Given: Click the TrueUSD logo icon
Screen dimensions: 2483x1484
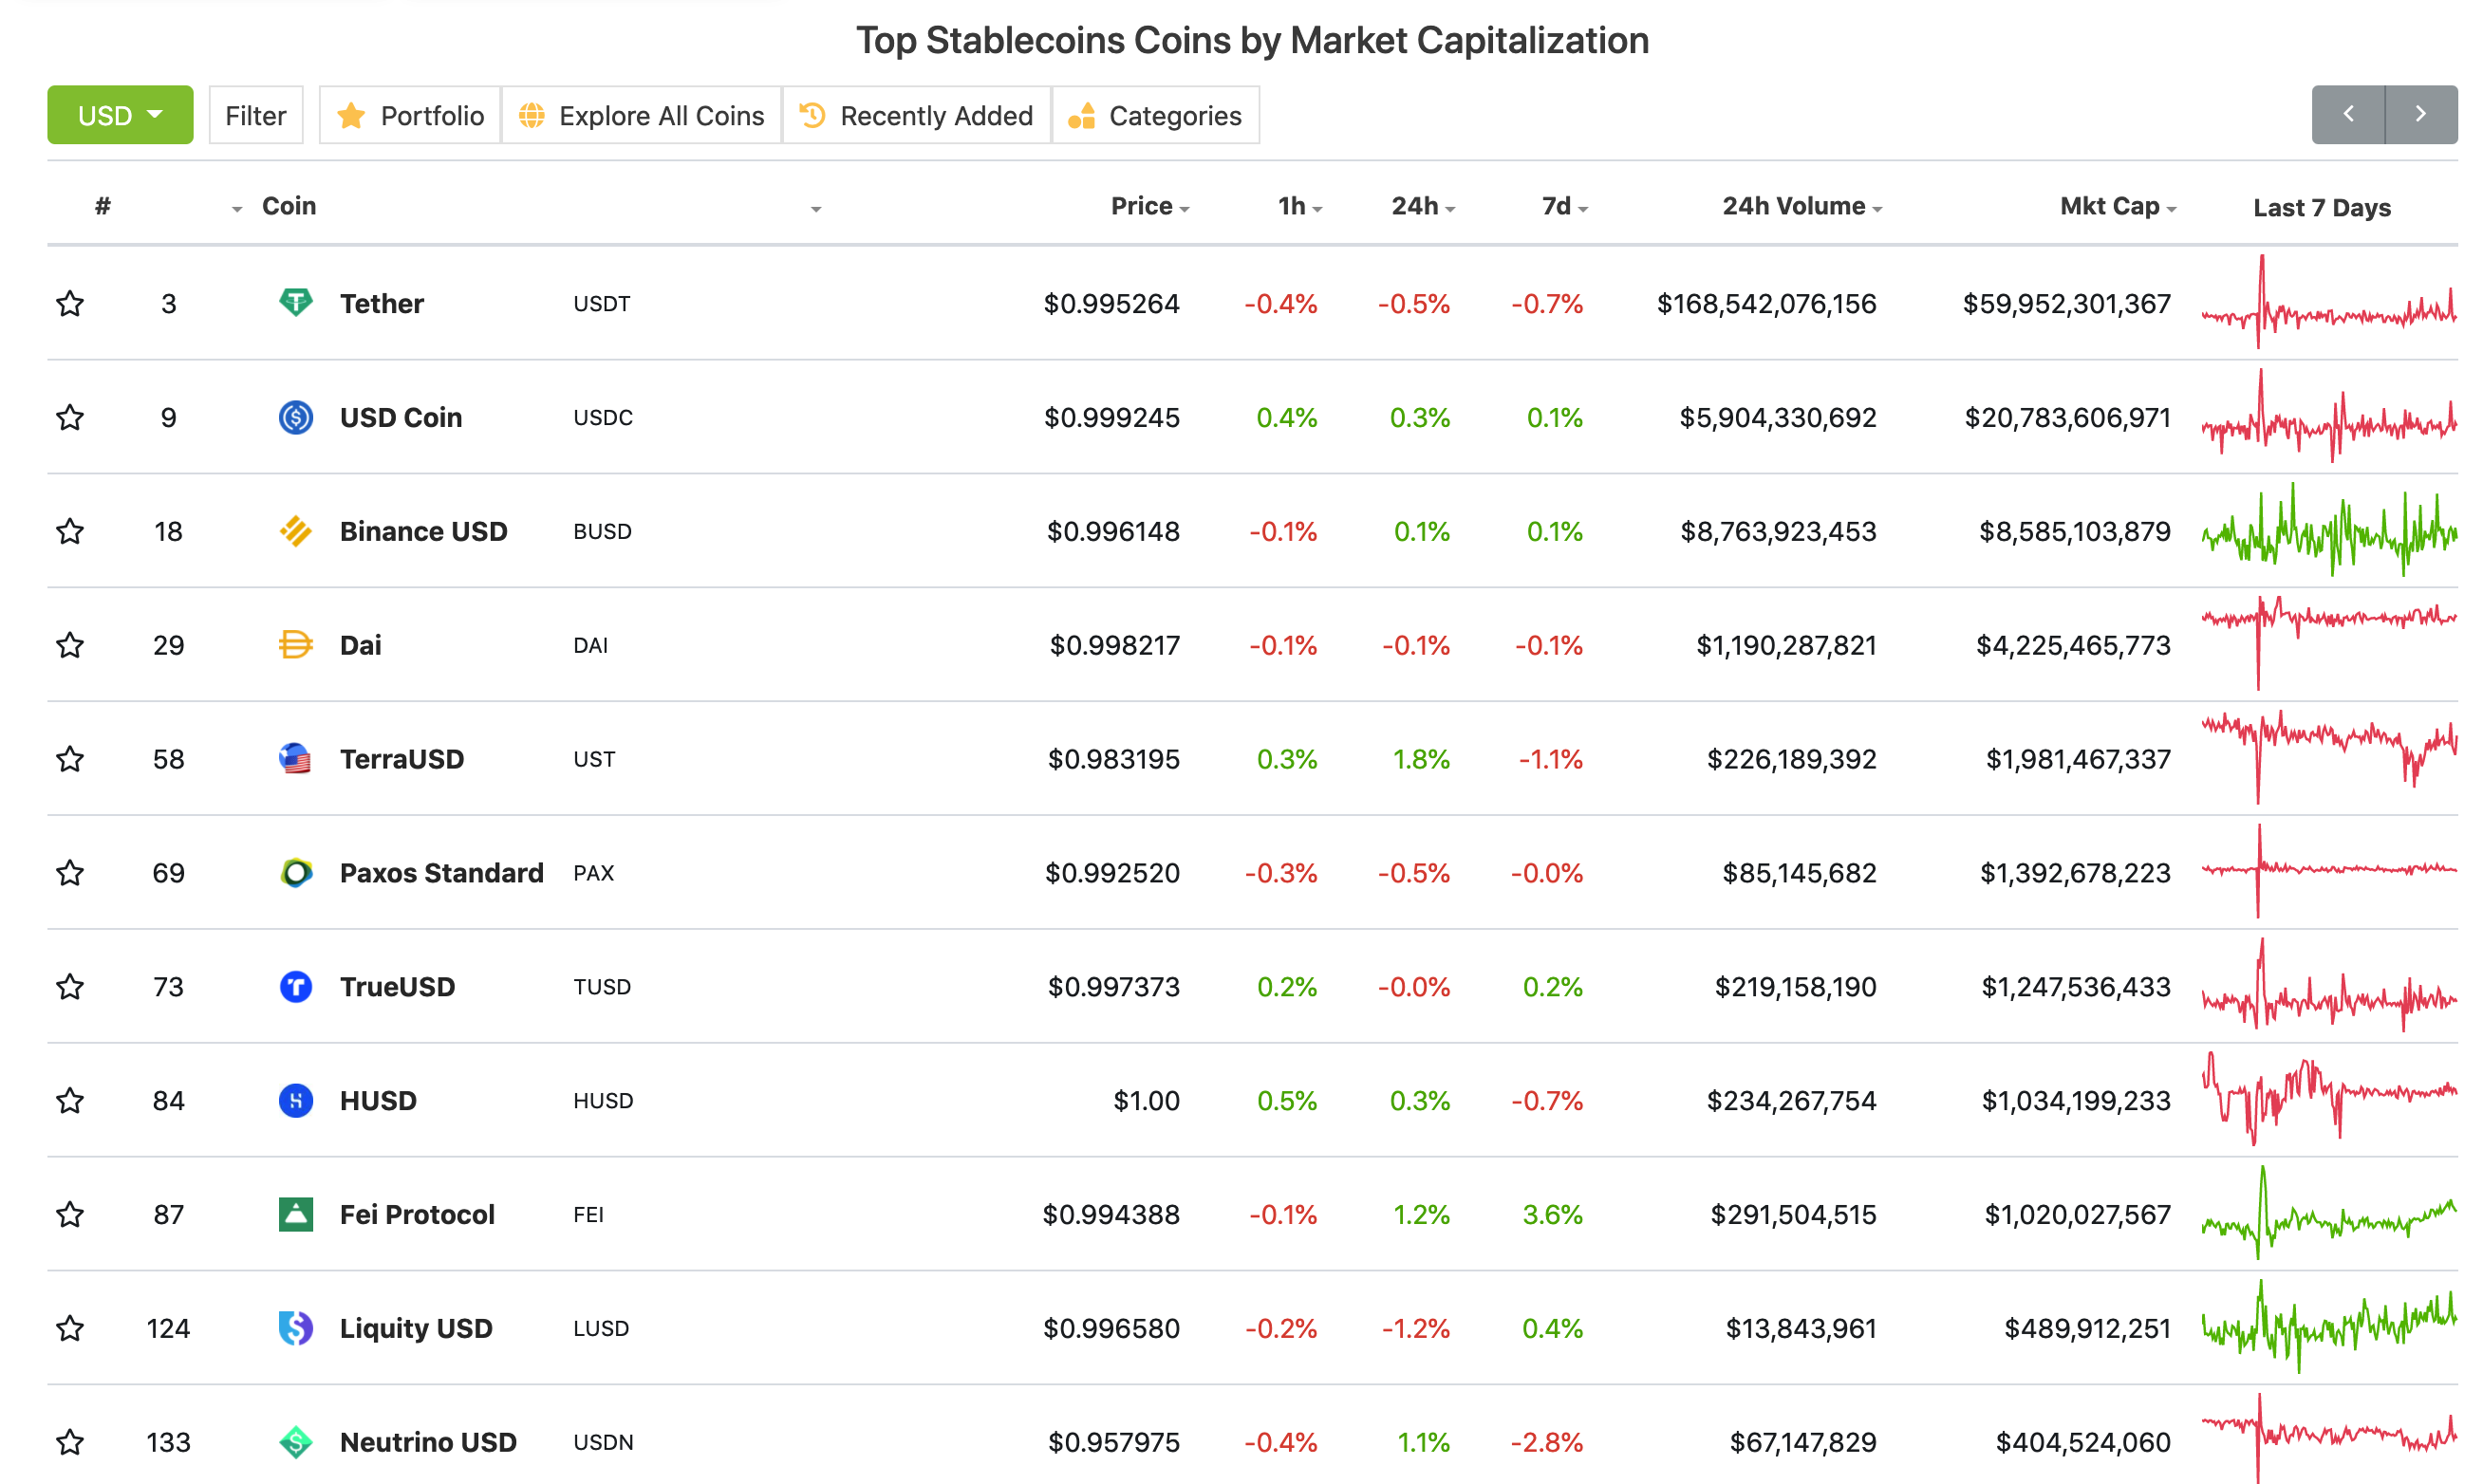Looking at the screenshot, I should tap(296, 986).
